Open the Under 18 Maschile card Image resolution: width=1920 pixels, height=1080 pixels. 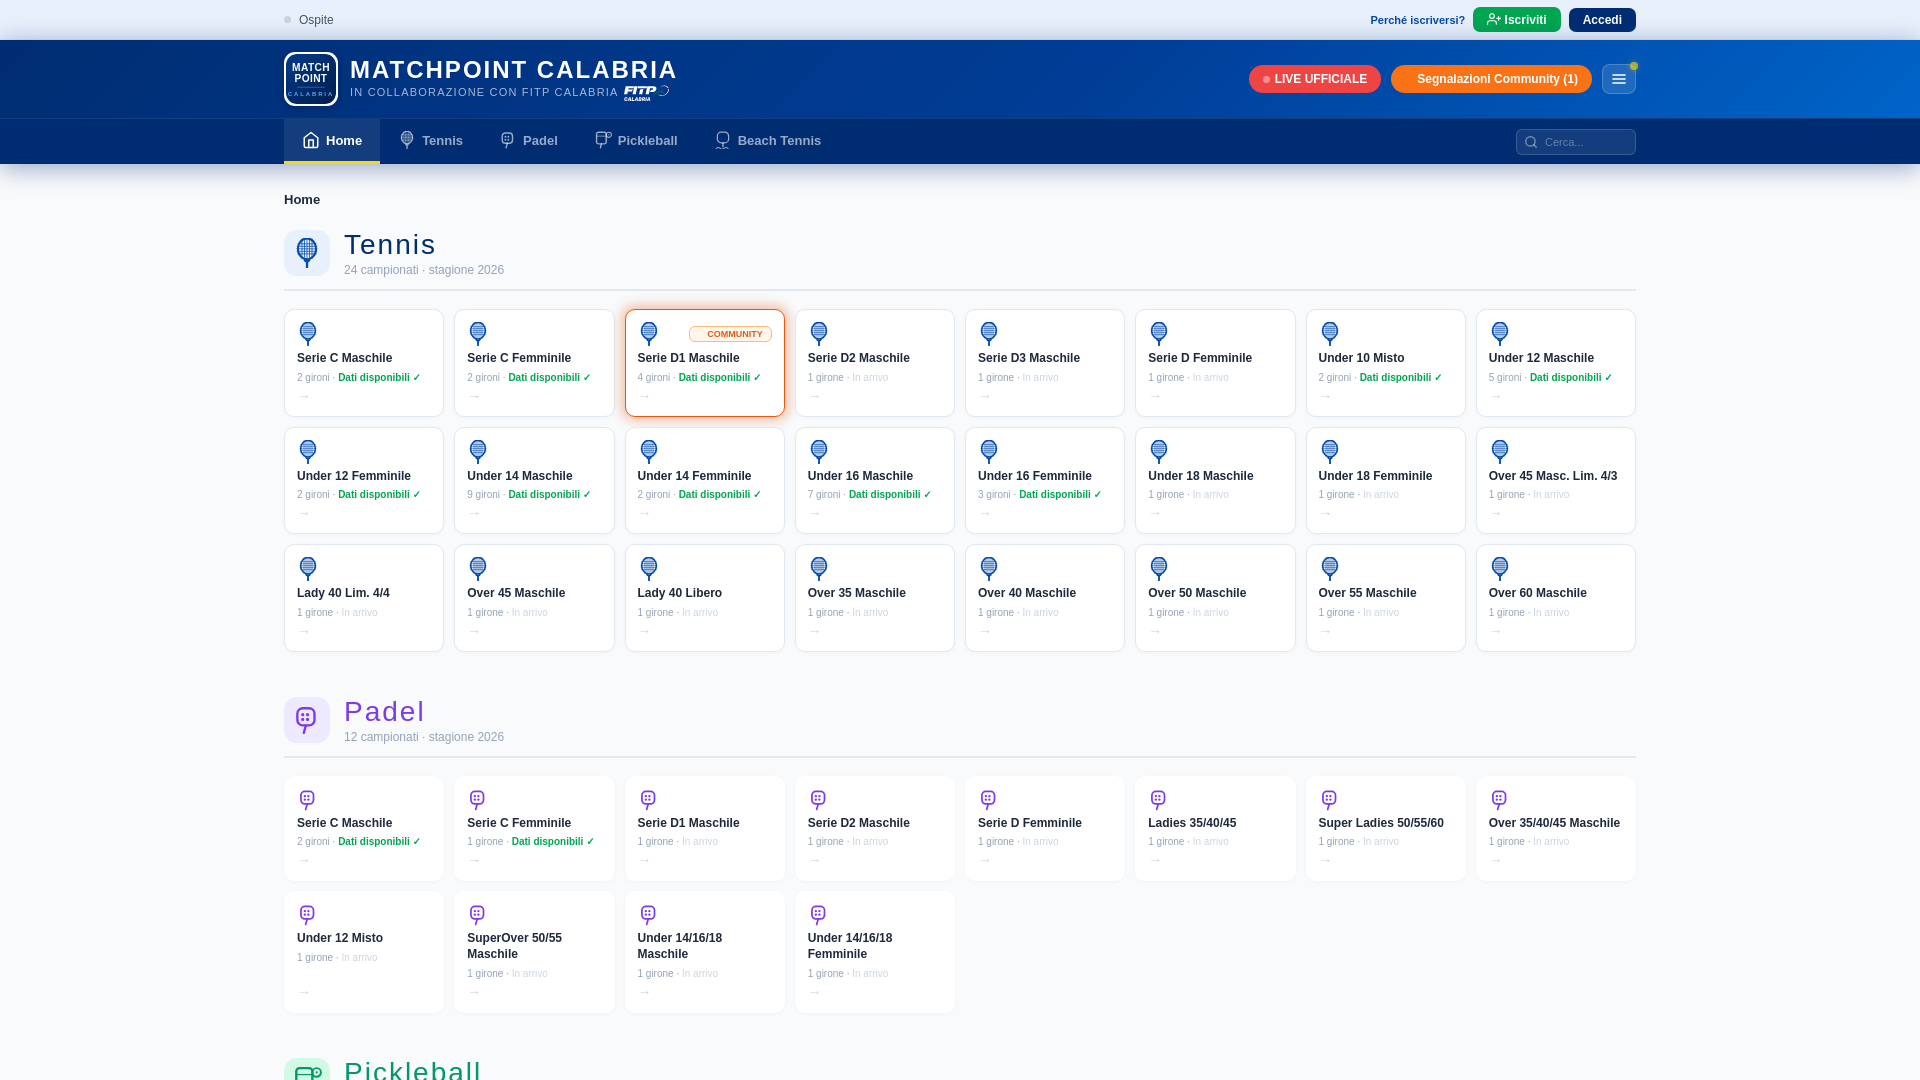coord(1215,481)
